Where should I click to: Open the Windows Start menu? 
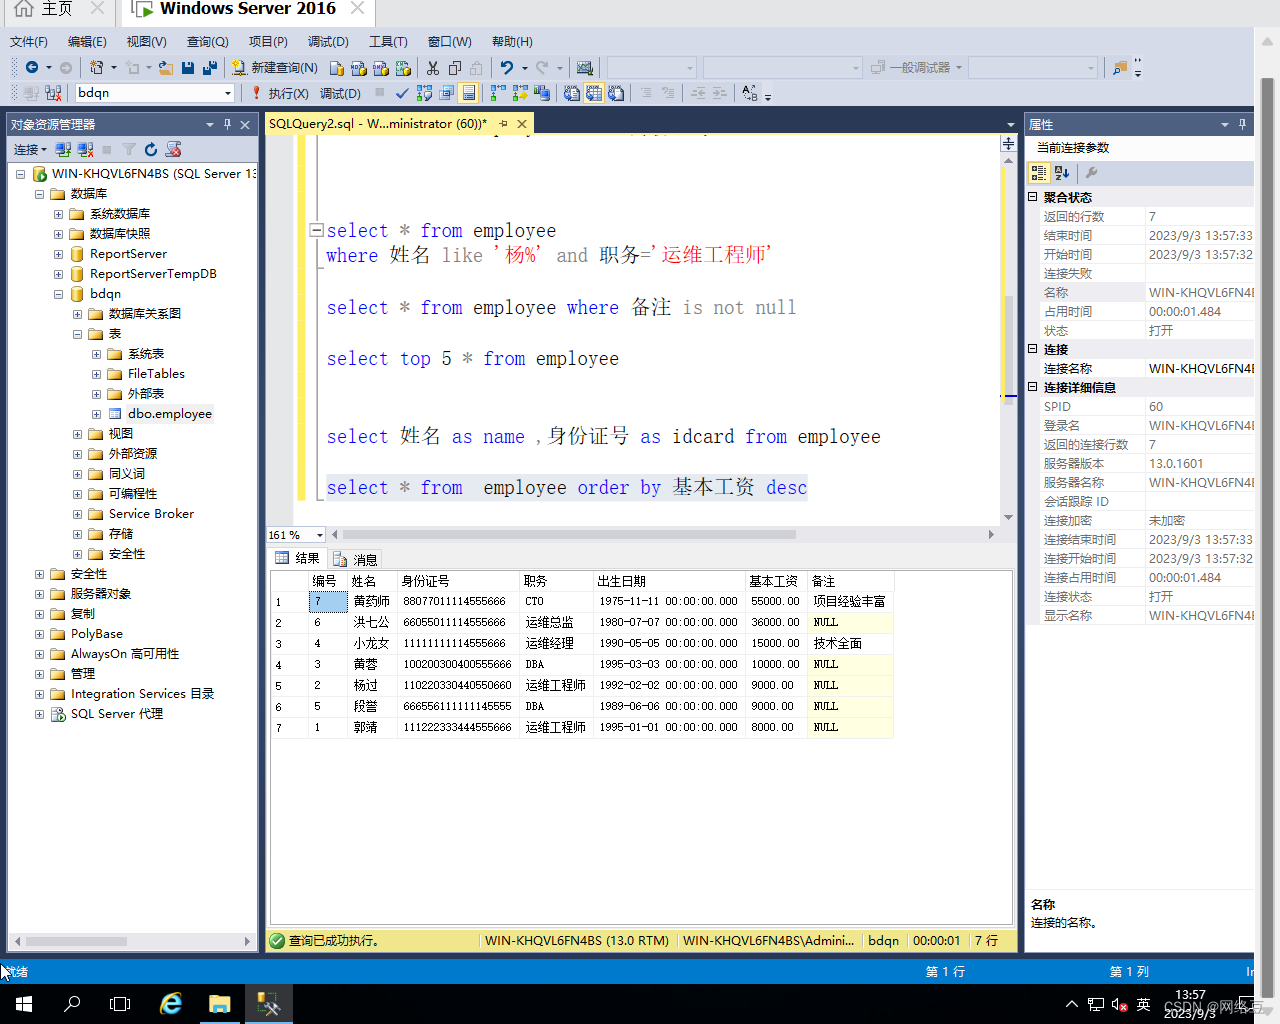24,1004
